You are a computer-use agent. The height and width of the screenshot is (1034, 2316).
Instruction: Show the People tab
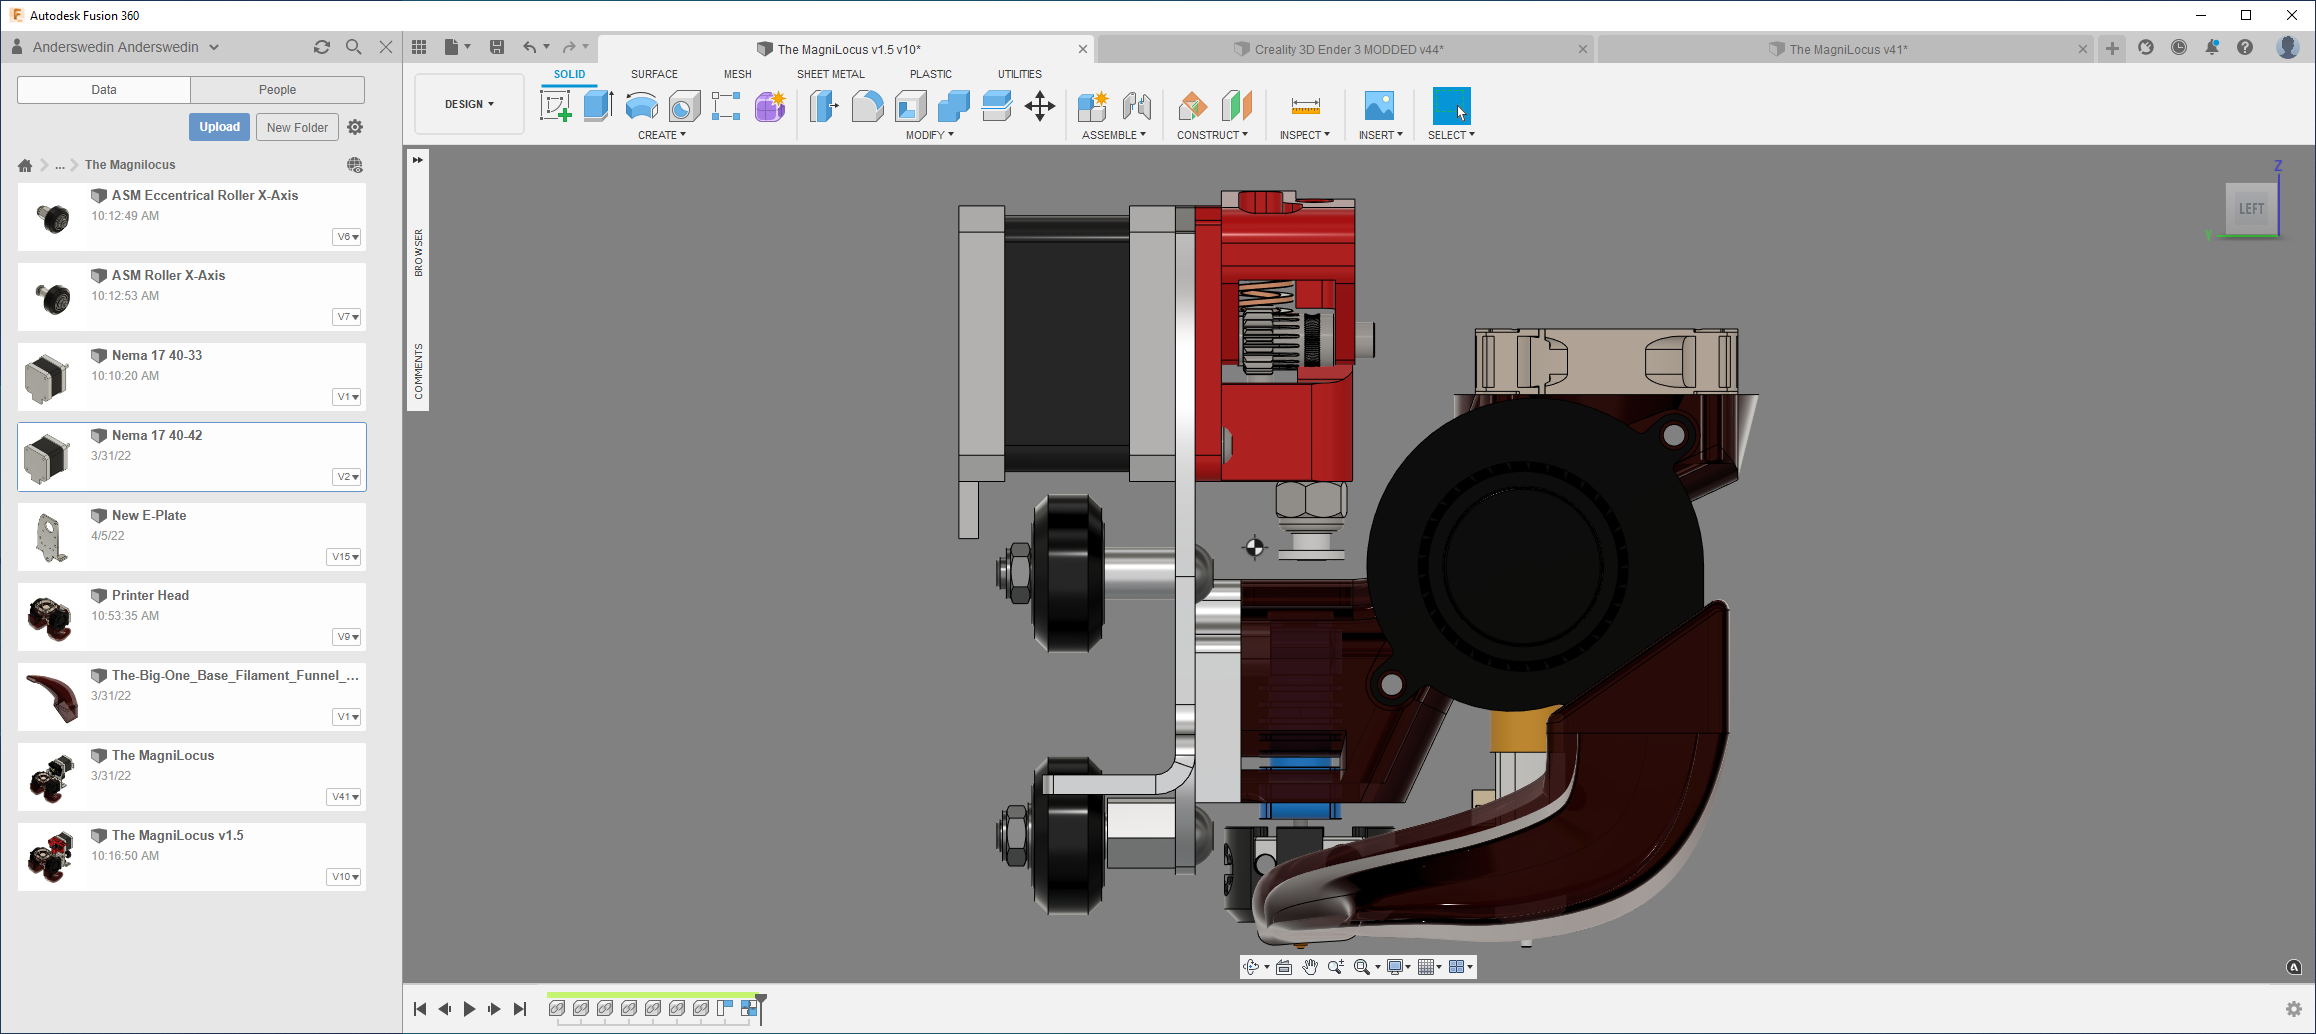[x=277, y=90]
